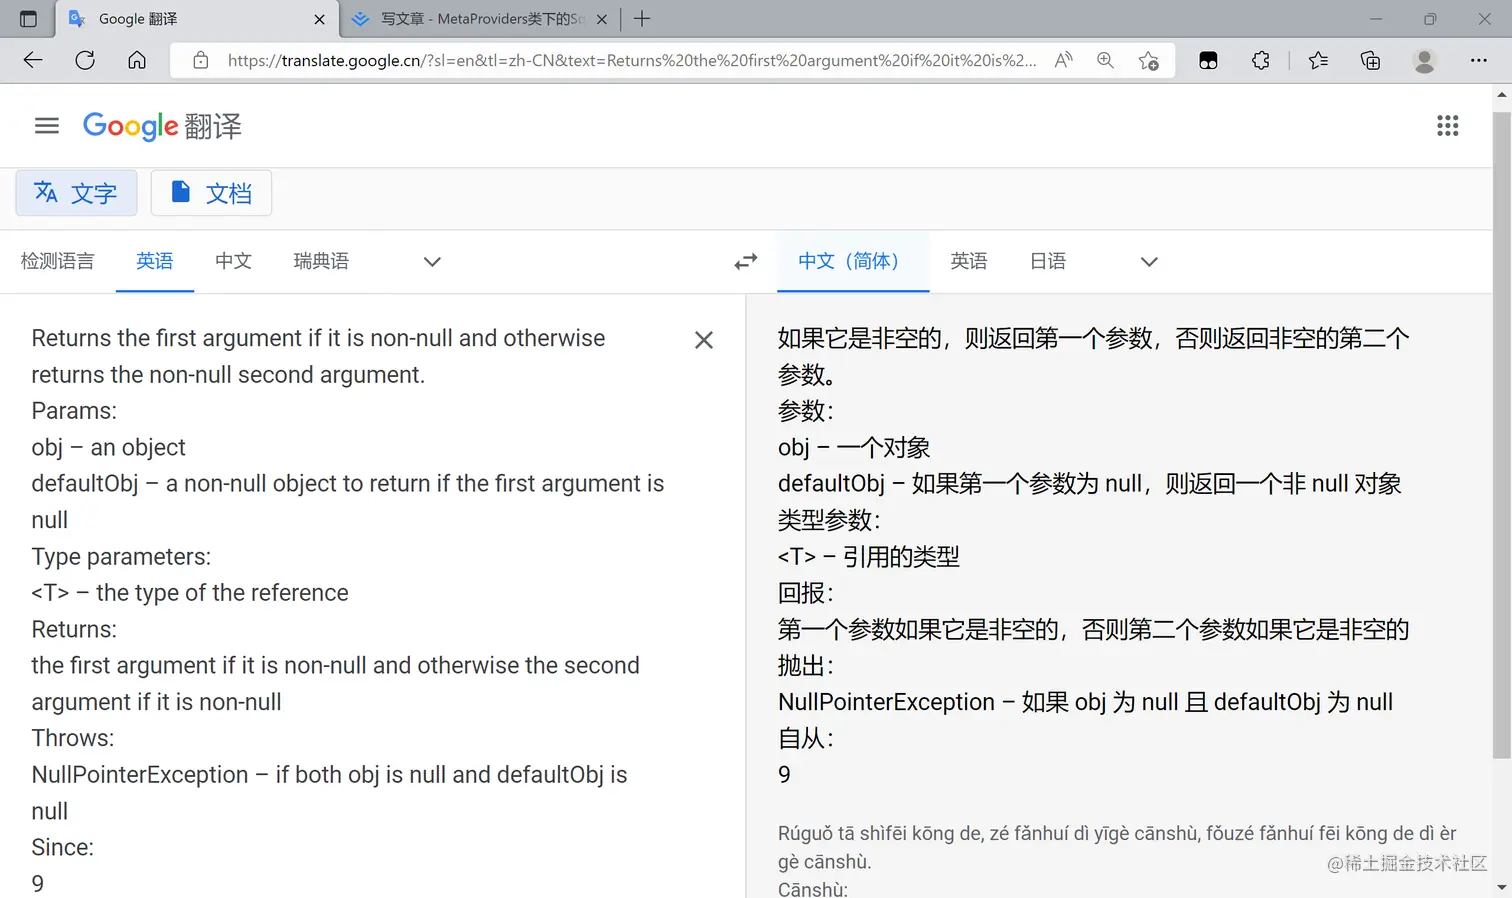
Task: Open the Google apps grid
Action: pyautogui.click(x=1448, y=125)
